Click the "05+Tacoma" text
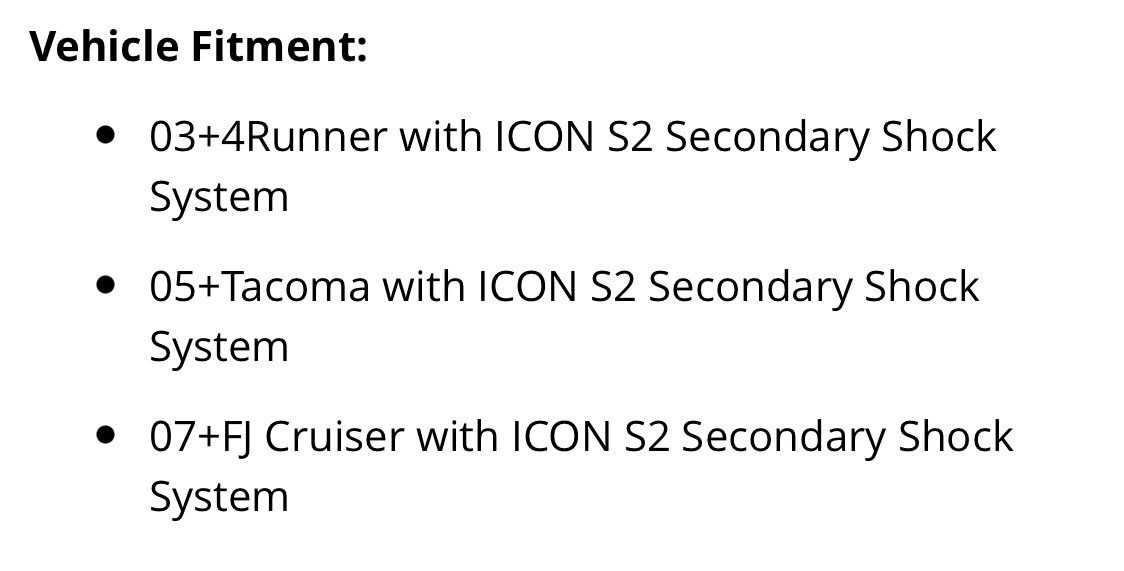Image resolution: width=1124 pixels, height=571 pixels. click(x=259, y=286)
